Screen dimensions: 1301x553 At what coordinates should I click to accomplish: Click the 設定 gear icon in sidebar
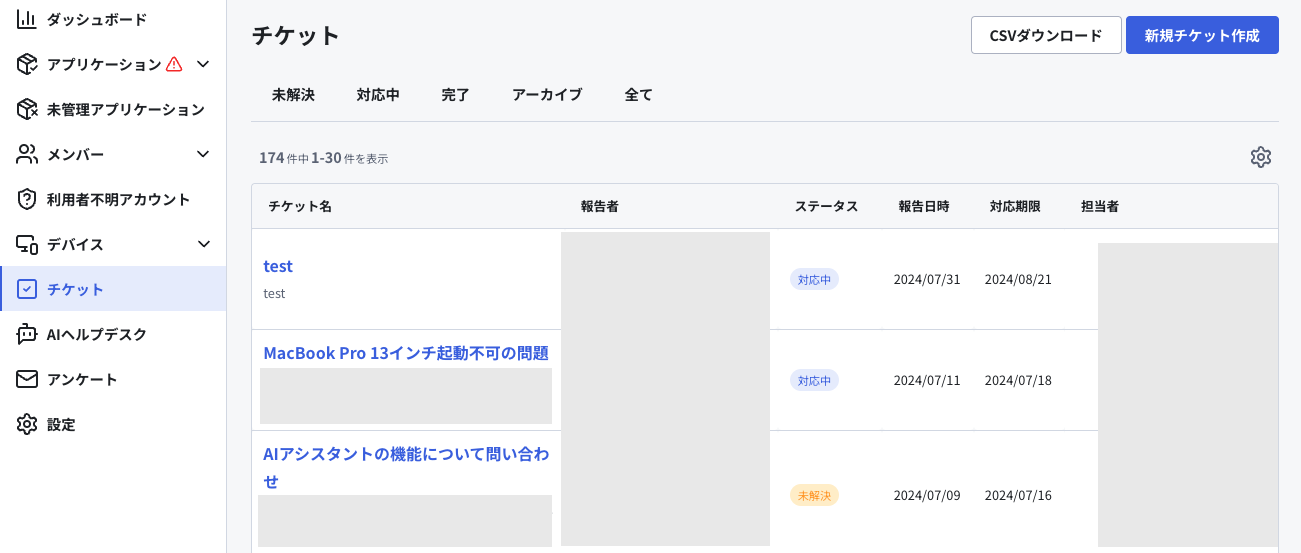coord(27,424)
